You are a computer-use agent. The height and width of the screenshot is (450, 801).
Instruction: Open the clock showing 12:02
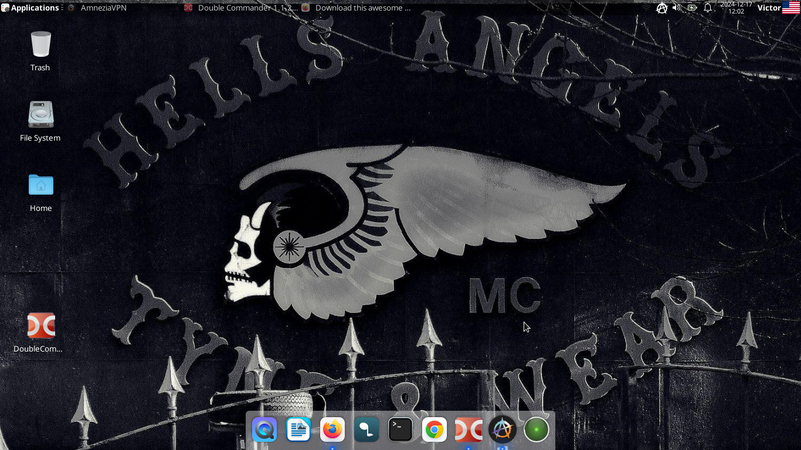click(736, 8)
